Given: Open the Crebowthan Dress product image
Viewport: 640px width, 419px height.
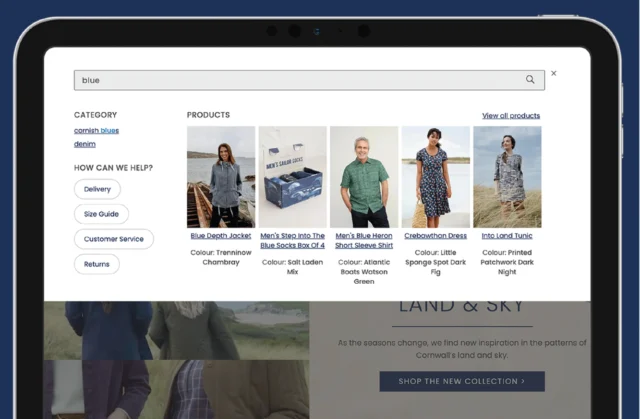Looking at the screenshot, I should pos(435,176).
